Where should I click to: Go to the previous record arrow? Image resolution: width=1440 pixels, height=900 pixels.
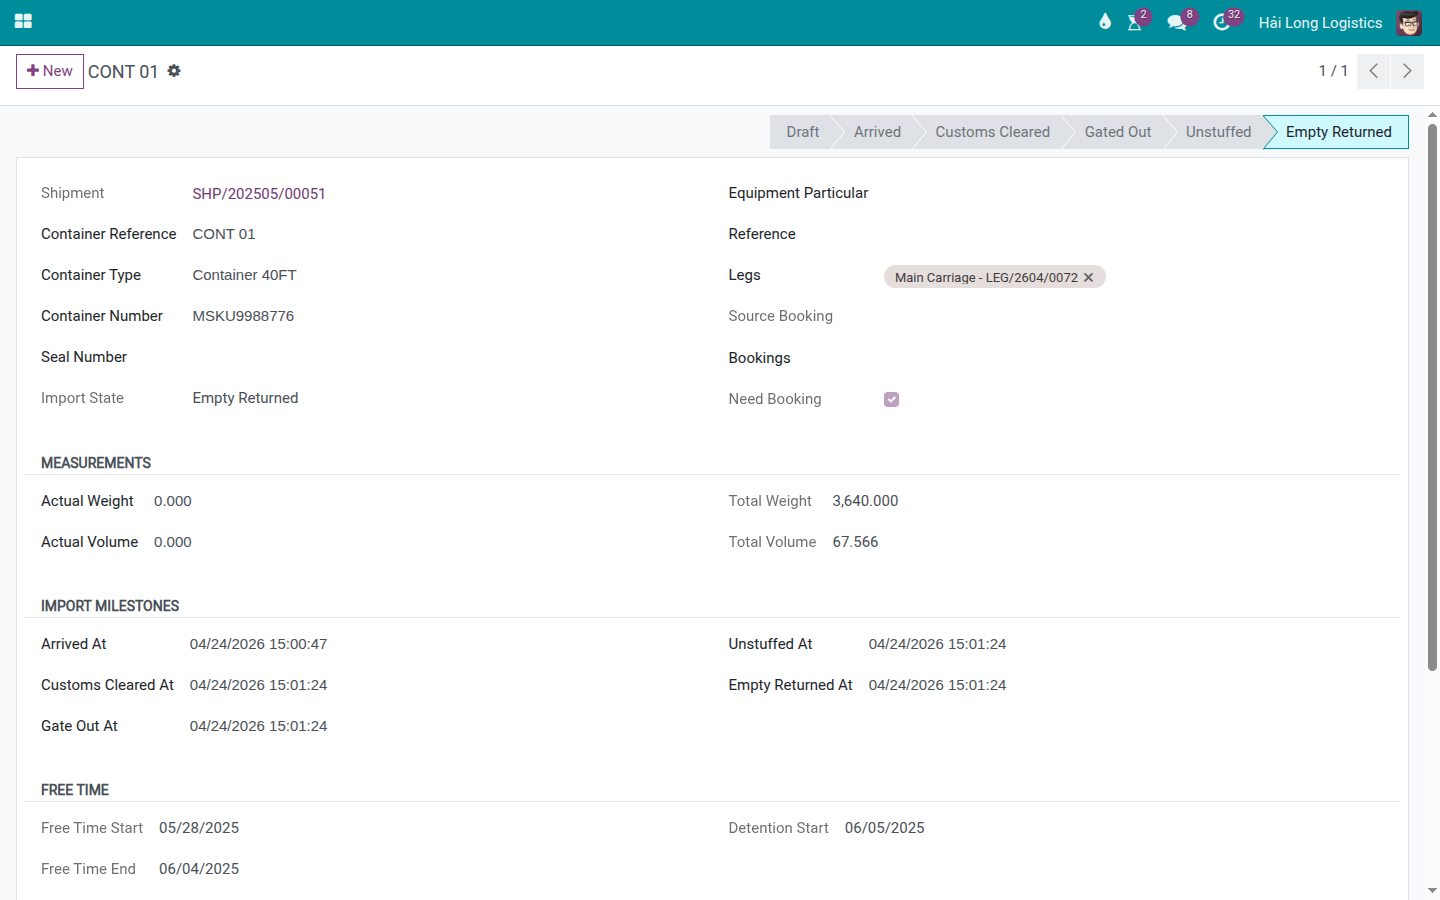pyautogui.click(x=1374, y=71)
